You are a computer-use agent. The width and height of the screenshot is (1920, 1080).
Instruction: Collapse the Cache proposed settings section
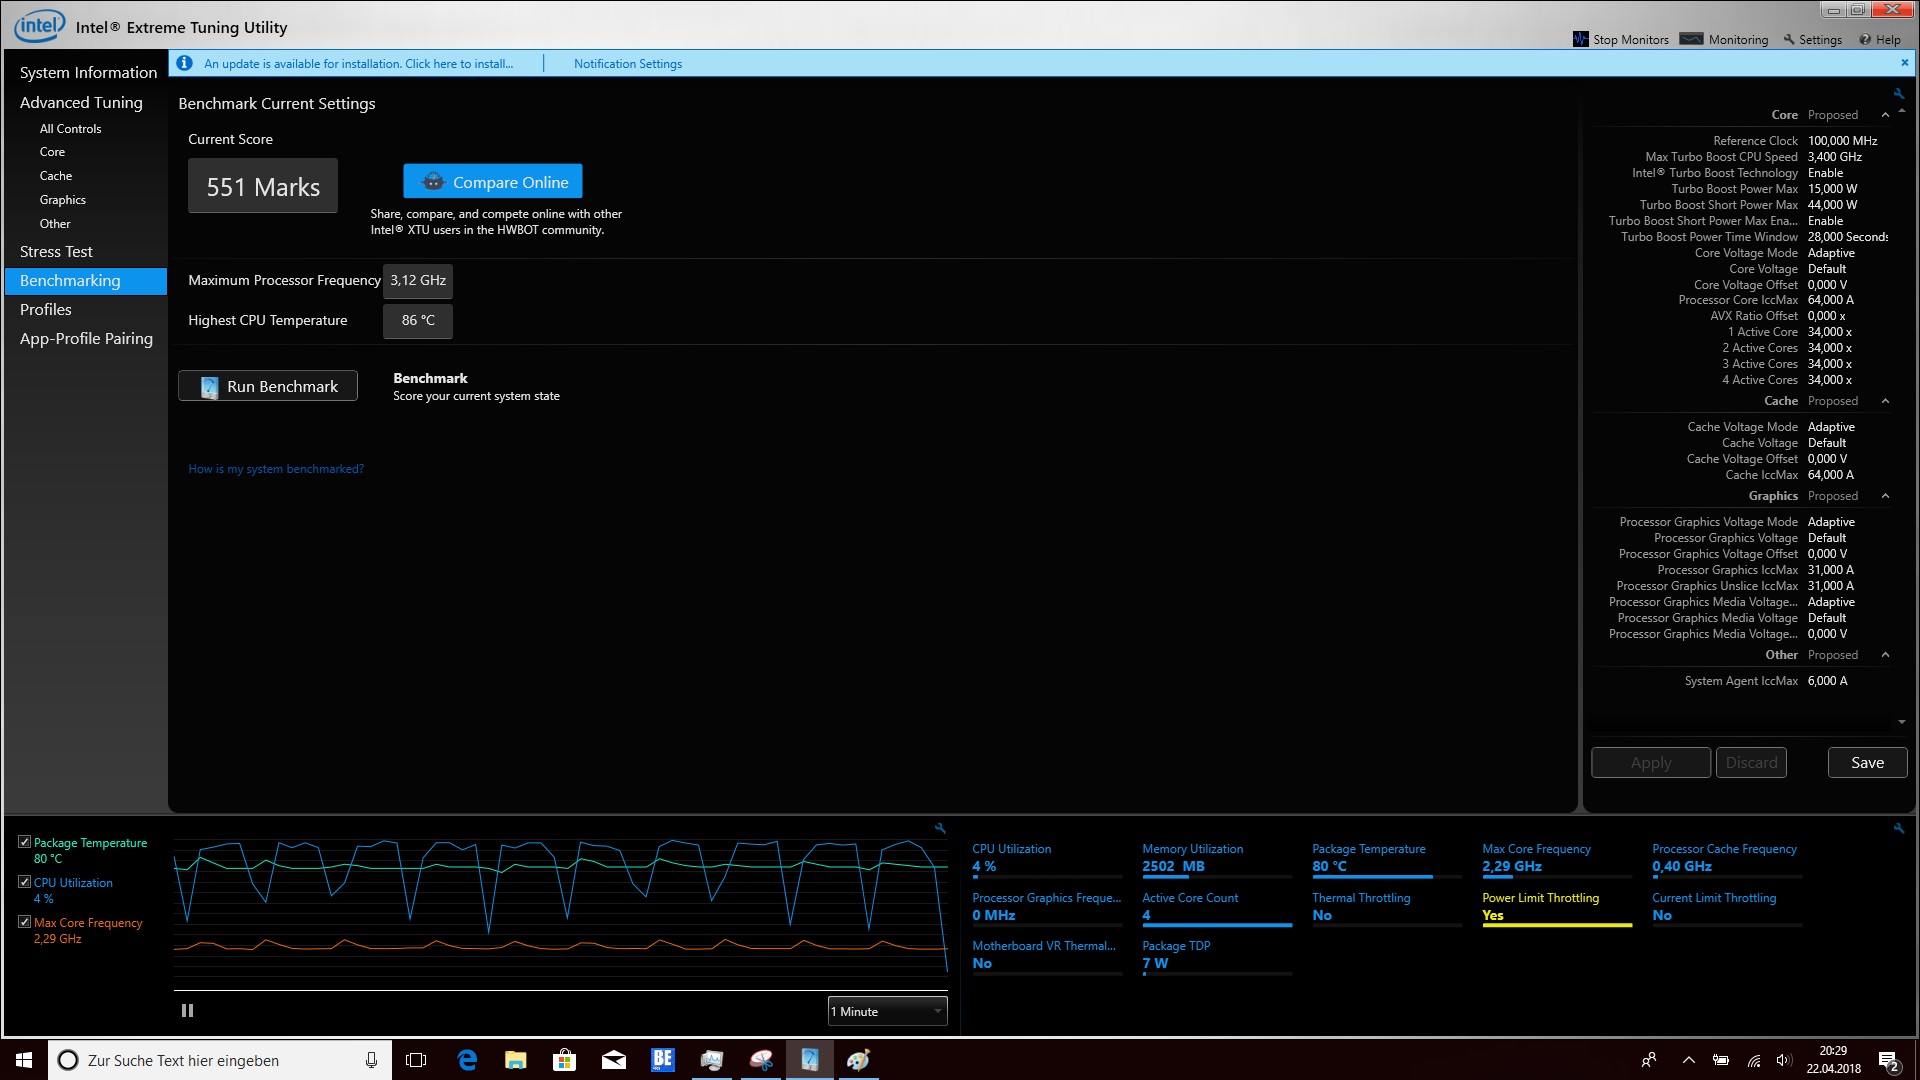[1885, 401]
